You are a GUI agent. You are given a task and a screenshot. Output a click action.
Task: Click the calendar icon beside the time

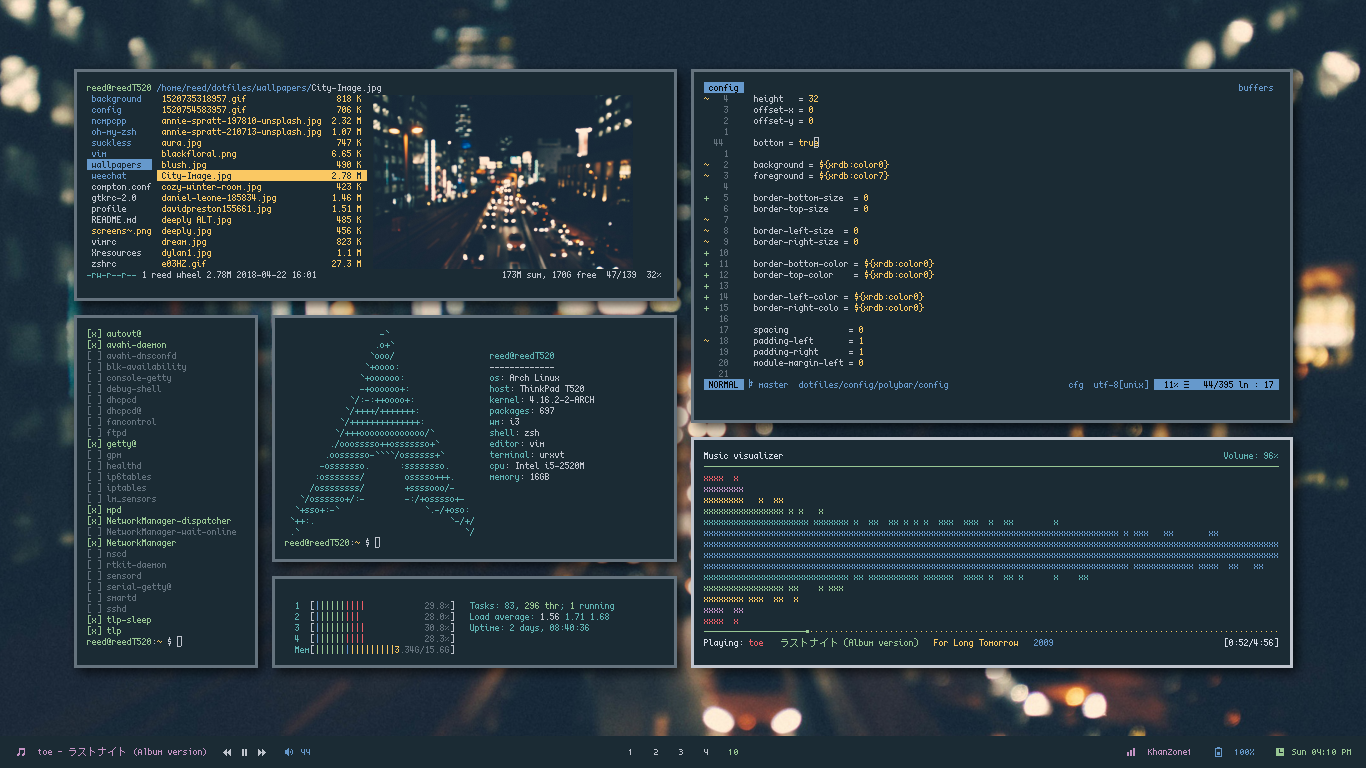[x=1279, y=752]
